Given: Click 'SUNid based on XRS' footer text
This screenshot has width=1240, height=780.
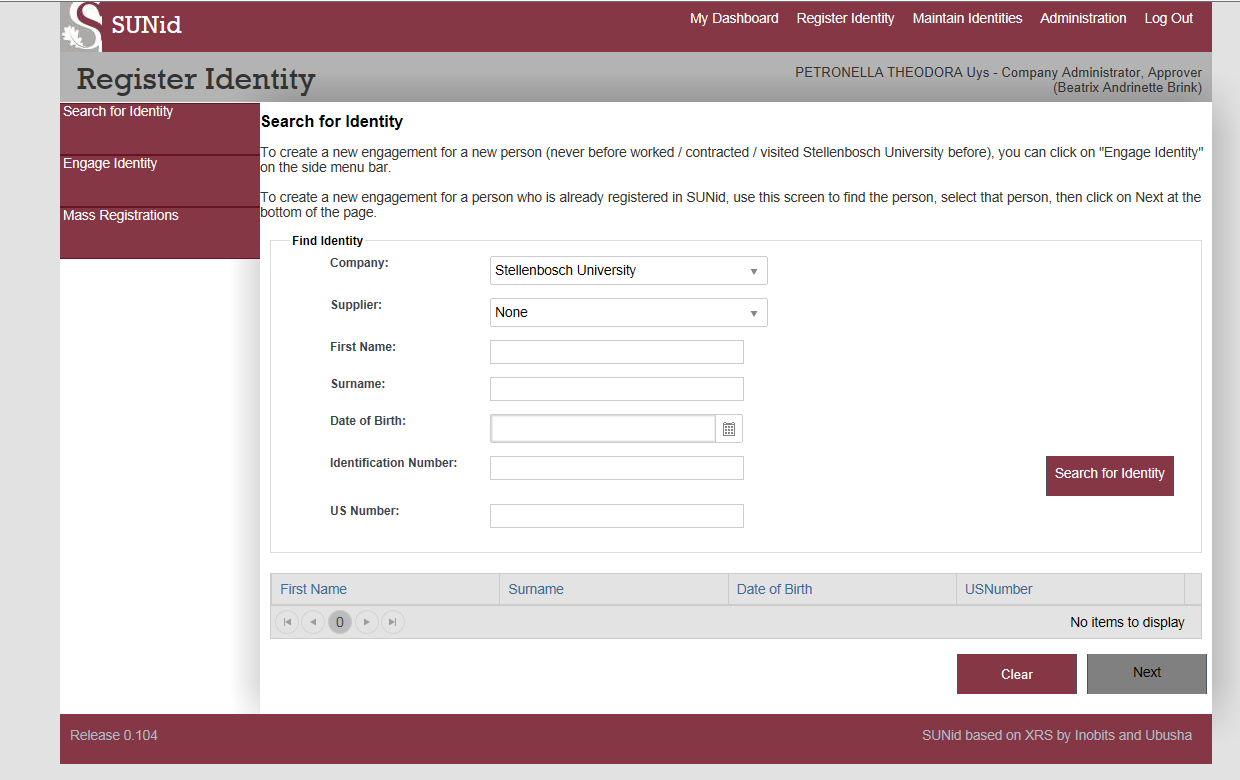Looking at the screenshot, I should pyautogui.click(x=1057, y=735).
